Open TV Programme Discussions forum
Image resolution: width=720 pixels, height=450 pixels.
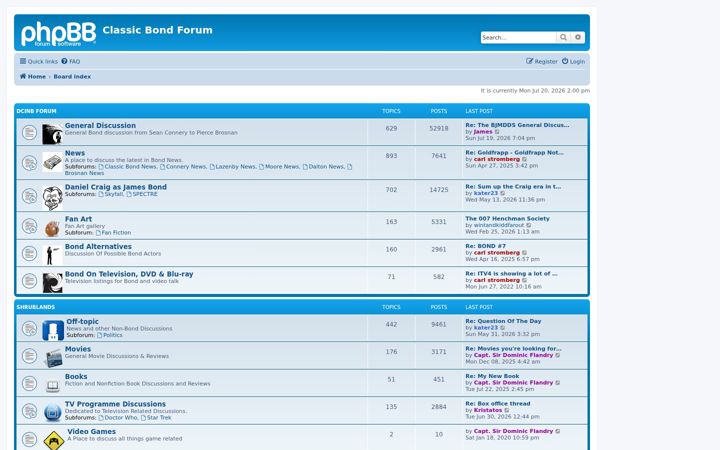click(x=115, y=404)
